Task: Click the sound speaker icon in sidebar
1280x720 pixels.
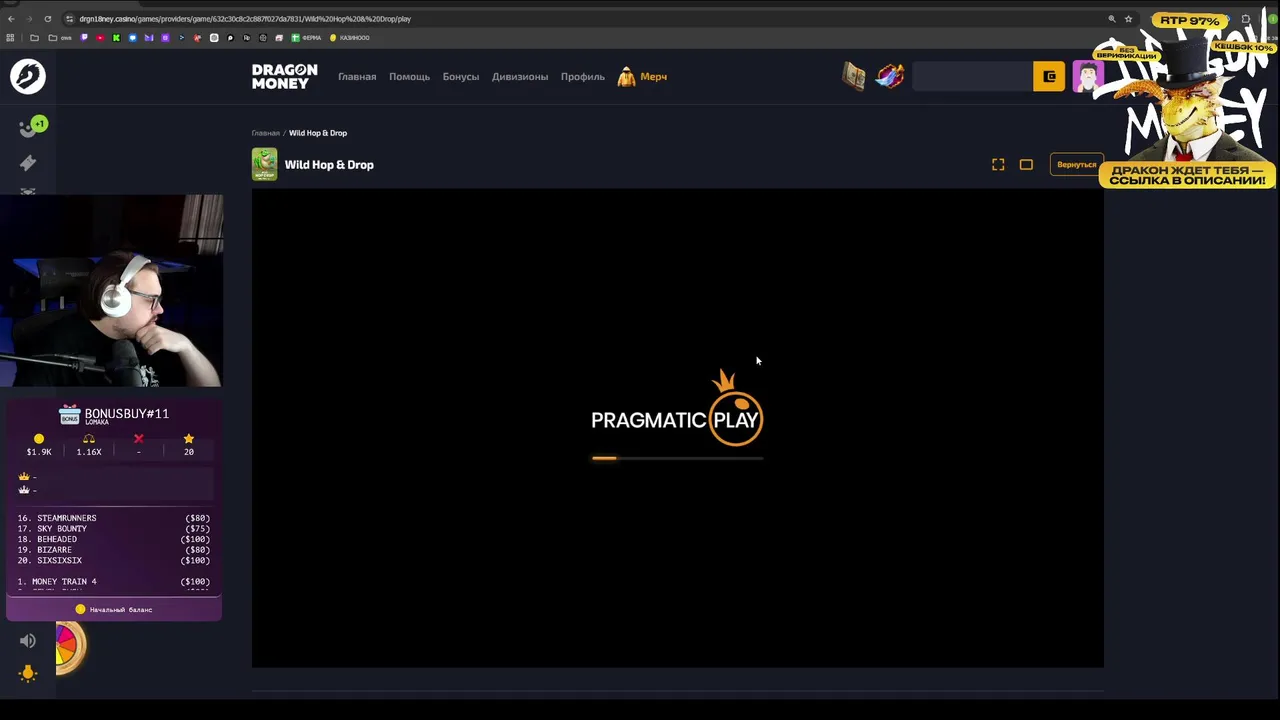Action: coord(28,641)
